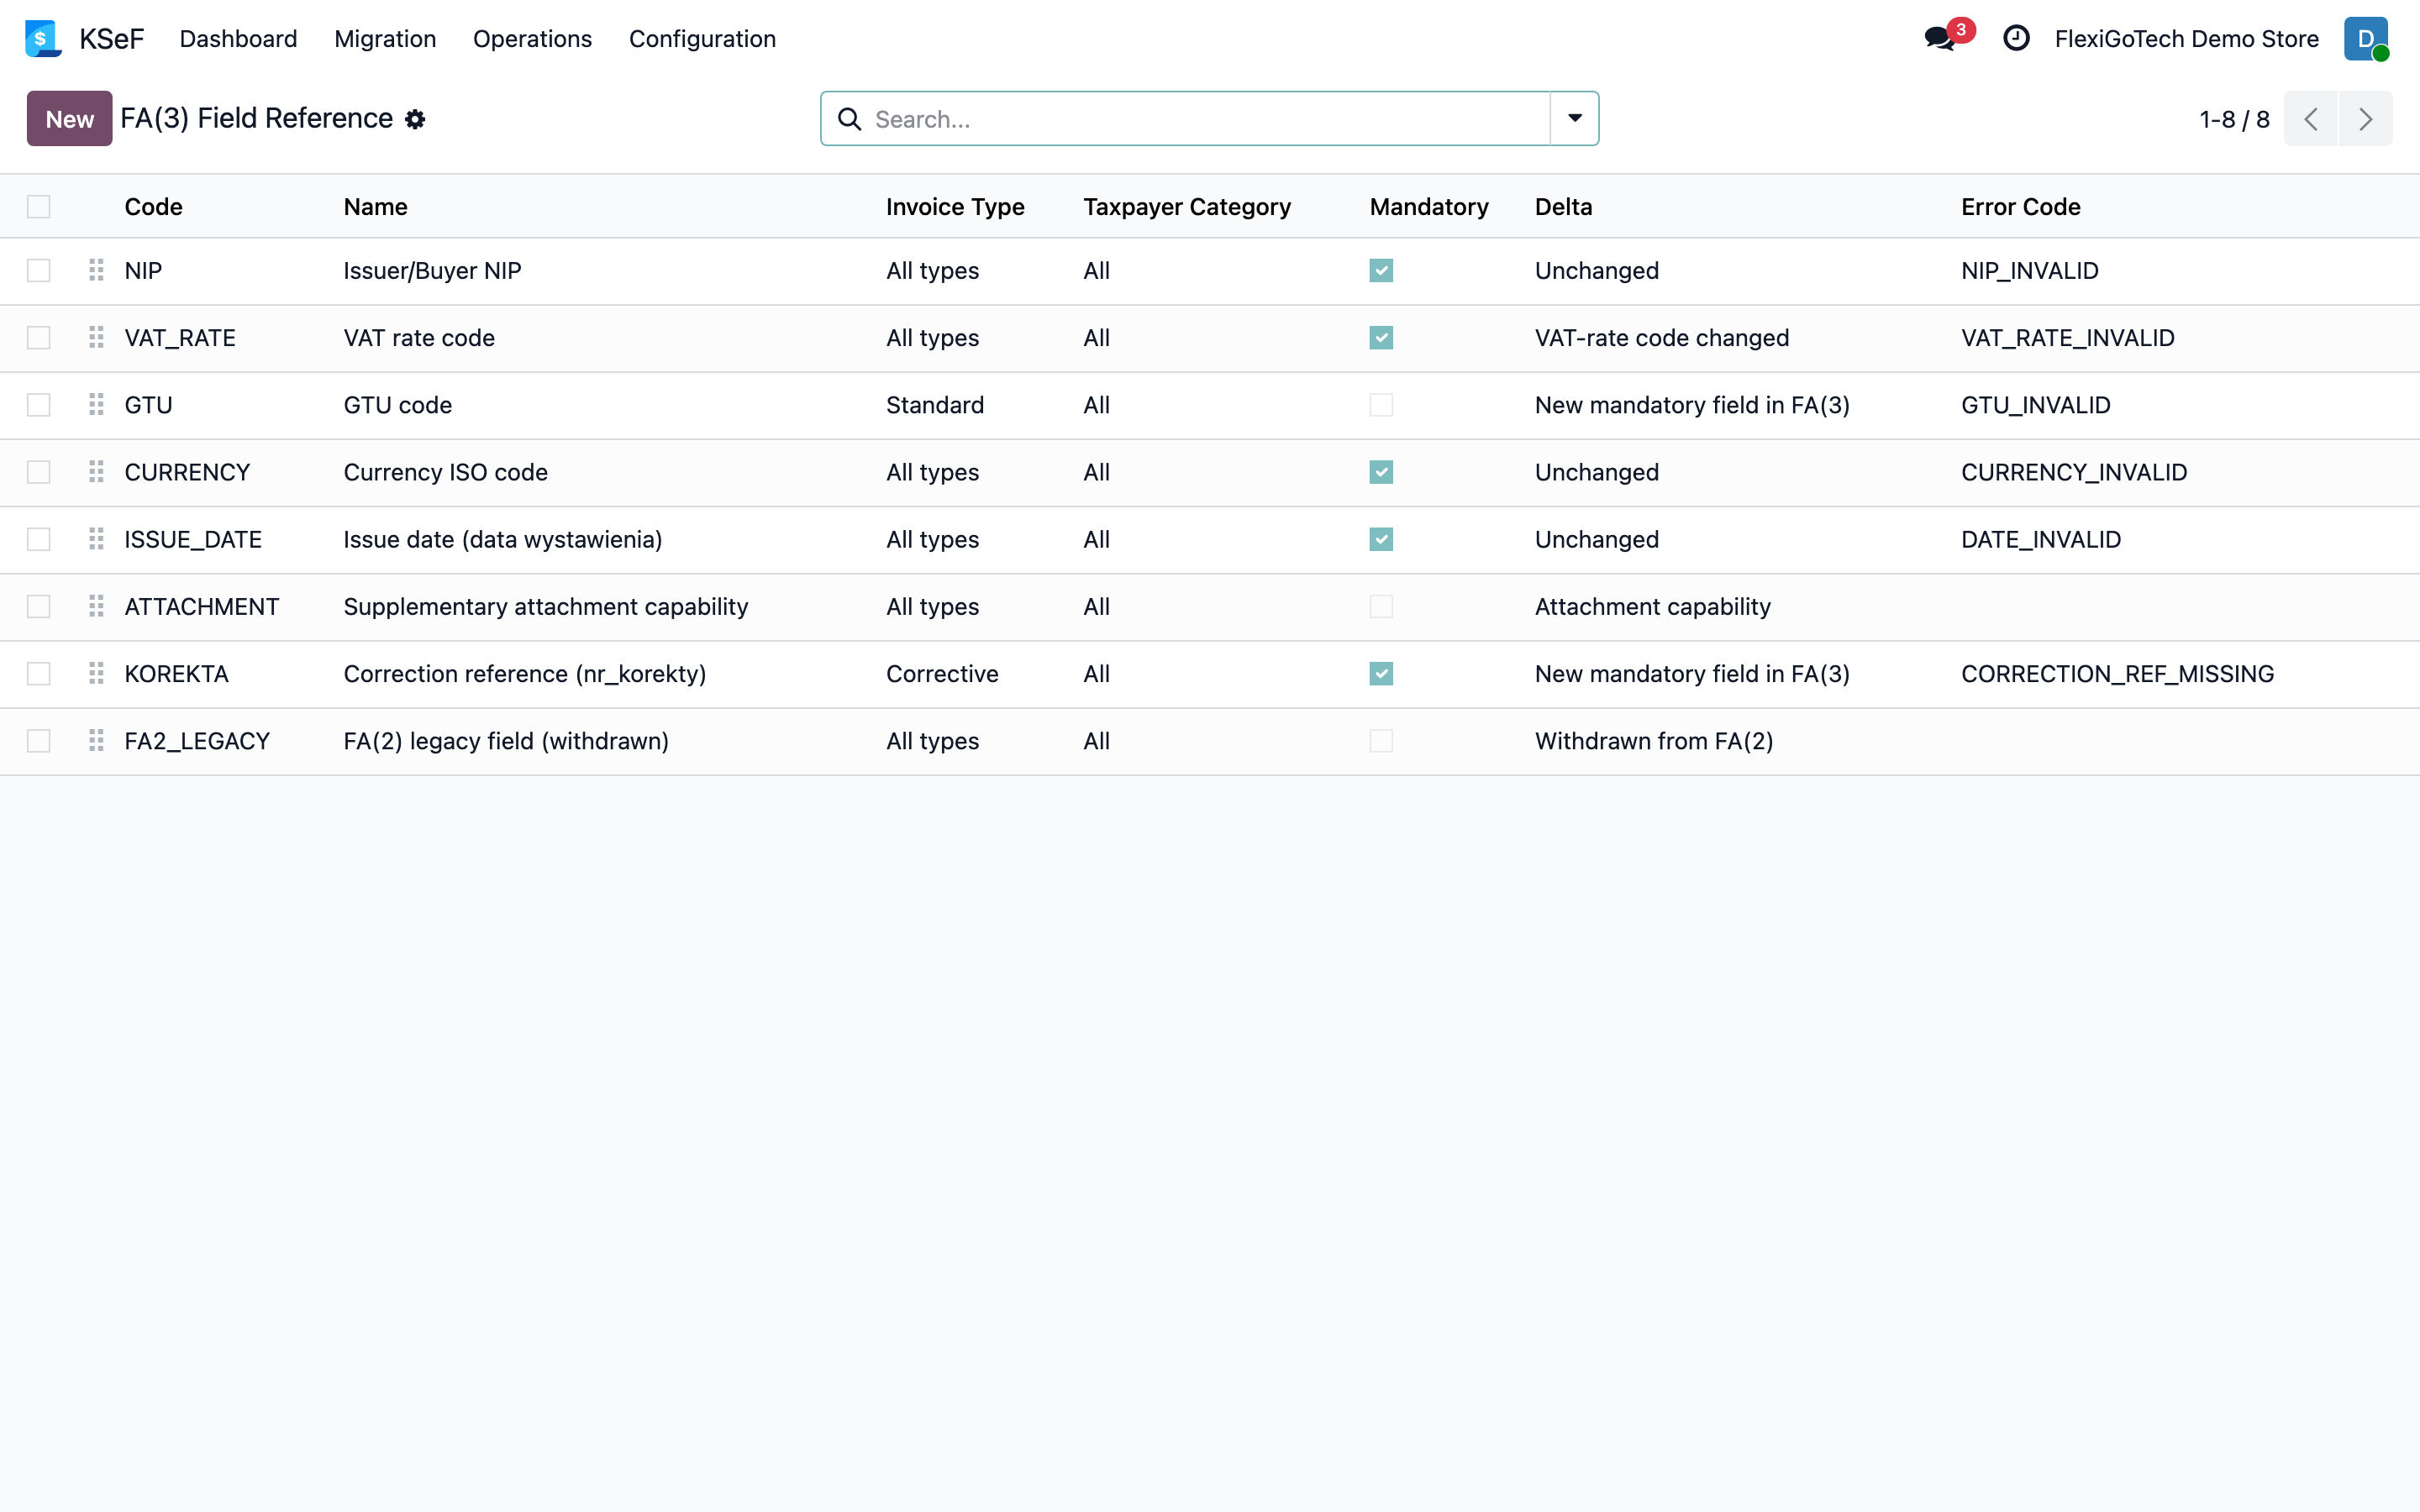Click the CURRENCY_INVALID error code cell
Screen dimensions: 2420x1512
point(2074,472)
